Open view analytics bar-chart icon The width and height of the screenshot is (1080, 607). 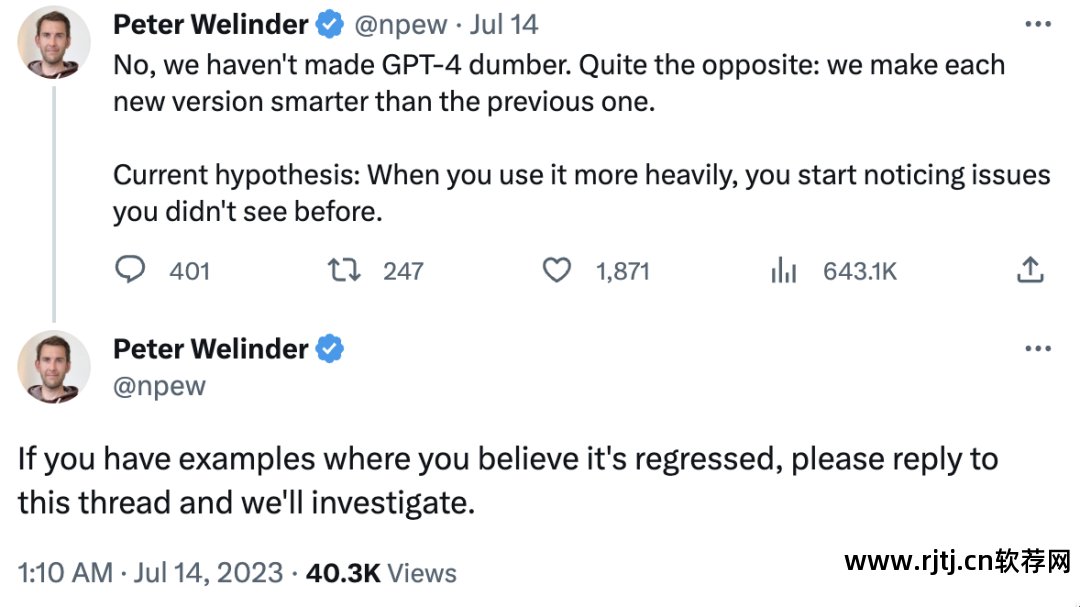782,270
